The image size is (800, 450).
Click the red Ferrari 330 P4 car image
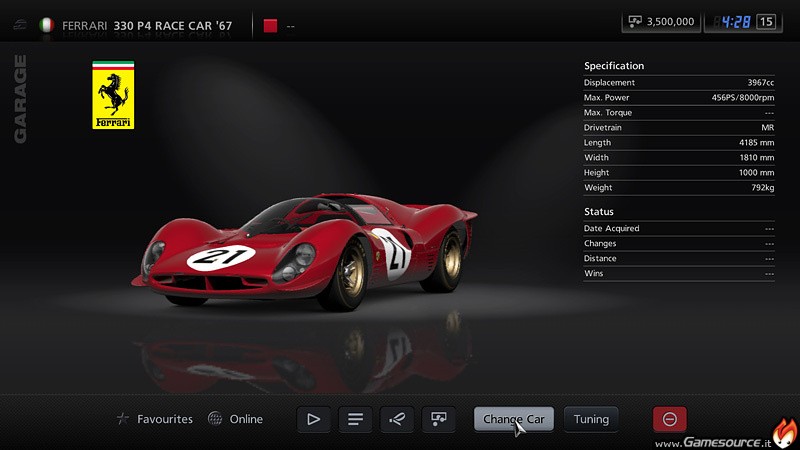pyautogui.click(x=305, y=250)
